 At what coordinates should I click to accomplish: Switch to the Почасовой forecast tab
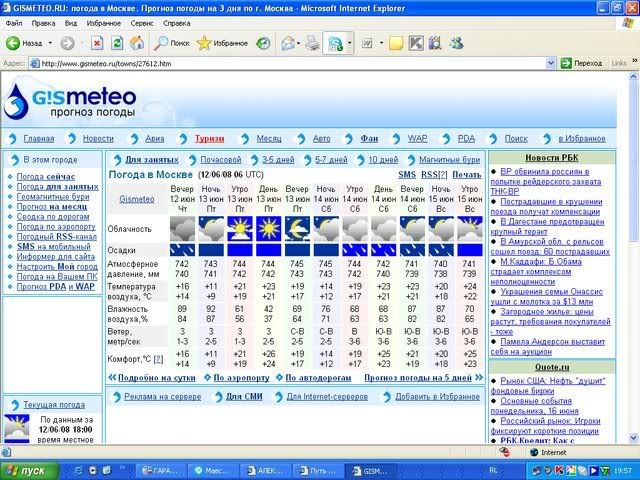[x=219, y=159]
